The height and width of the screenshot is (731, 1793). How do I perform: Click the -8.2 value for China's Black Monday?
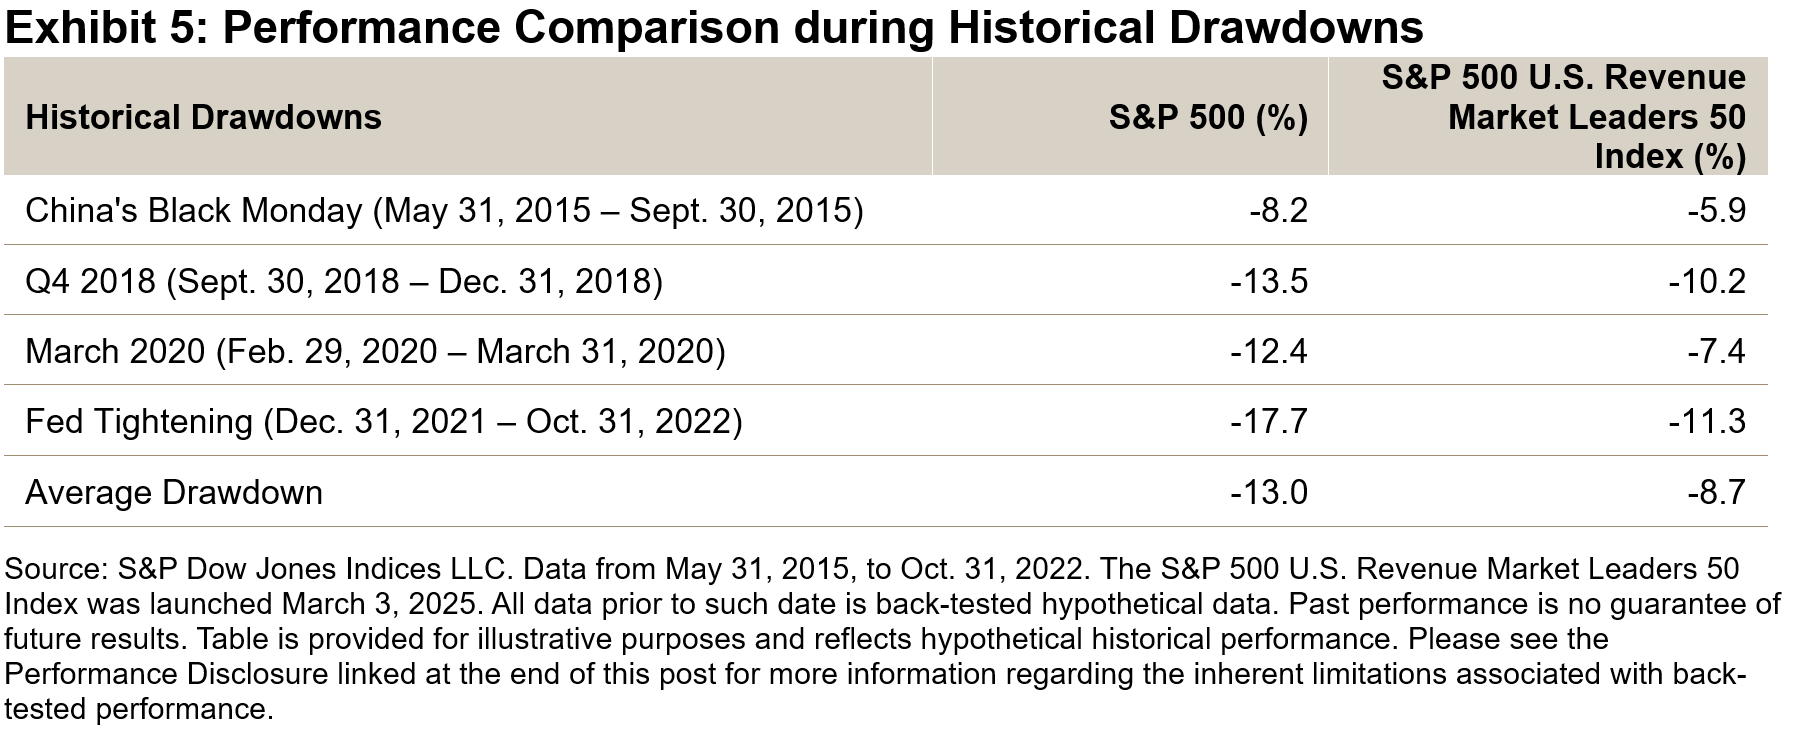pos(1278,211)
